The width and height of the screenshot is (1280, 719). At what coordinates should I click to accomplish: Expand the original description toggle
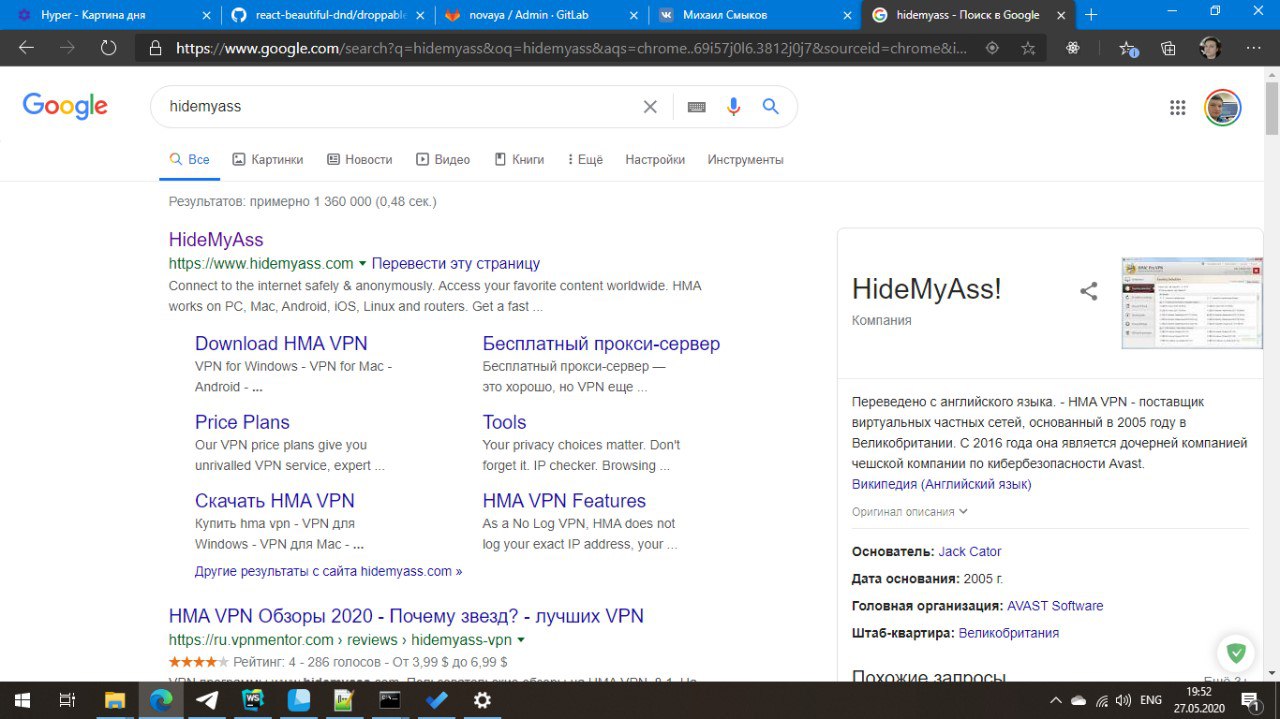(x=910, y=511)
